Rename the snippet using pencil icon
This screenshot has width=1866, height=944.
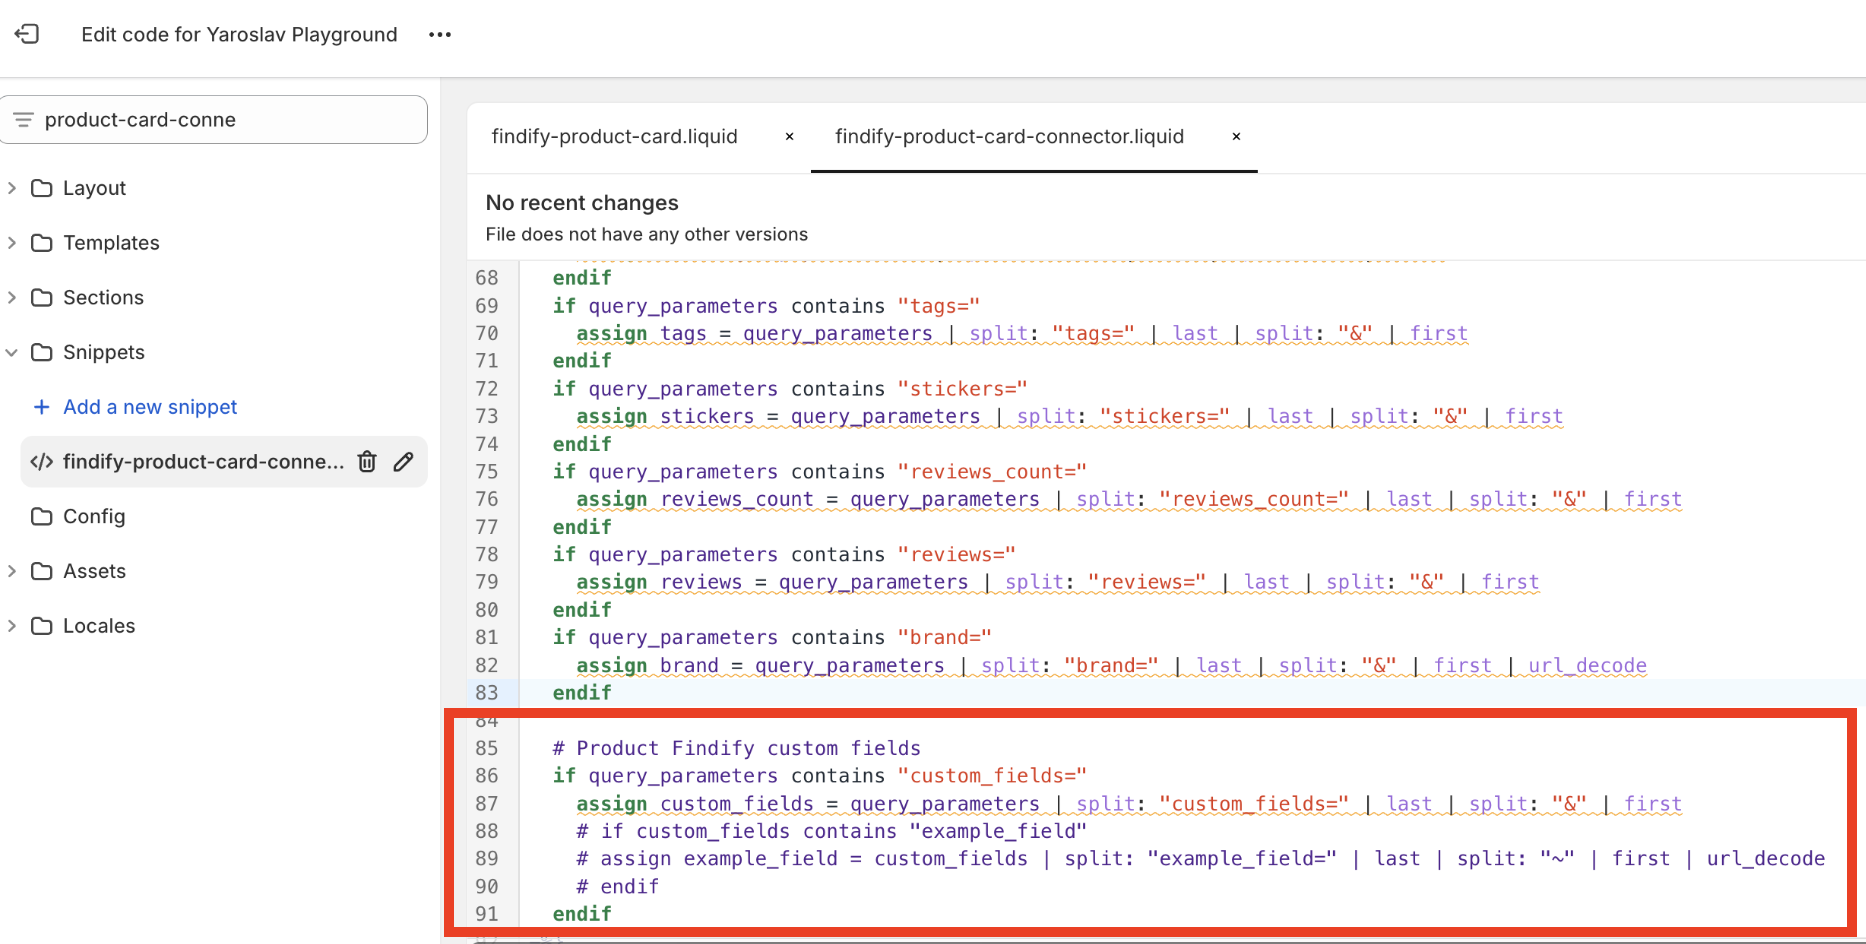pos(403,462)
